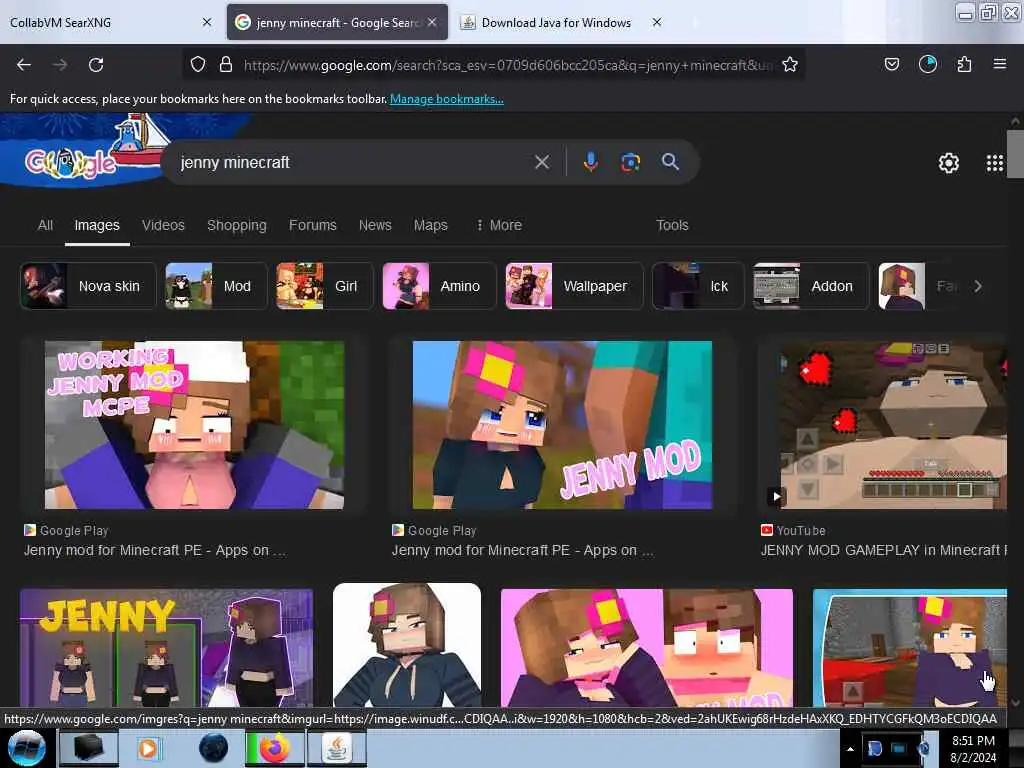Open the More search categories menu
Screen dimensions: 1024x768
point(499,225)
